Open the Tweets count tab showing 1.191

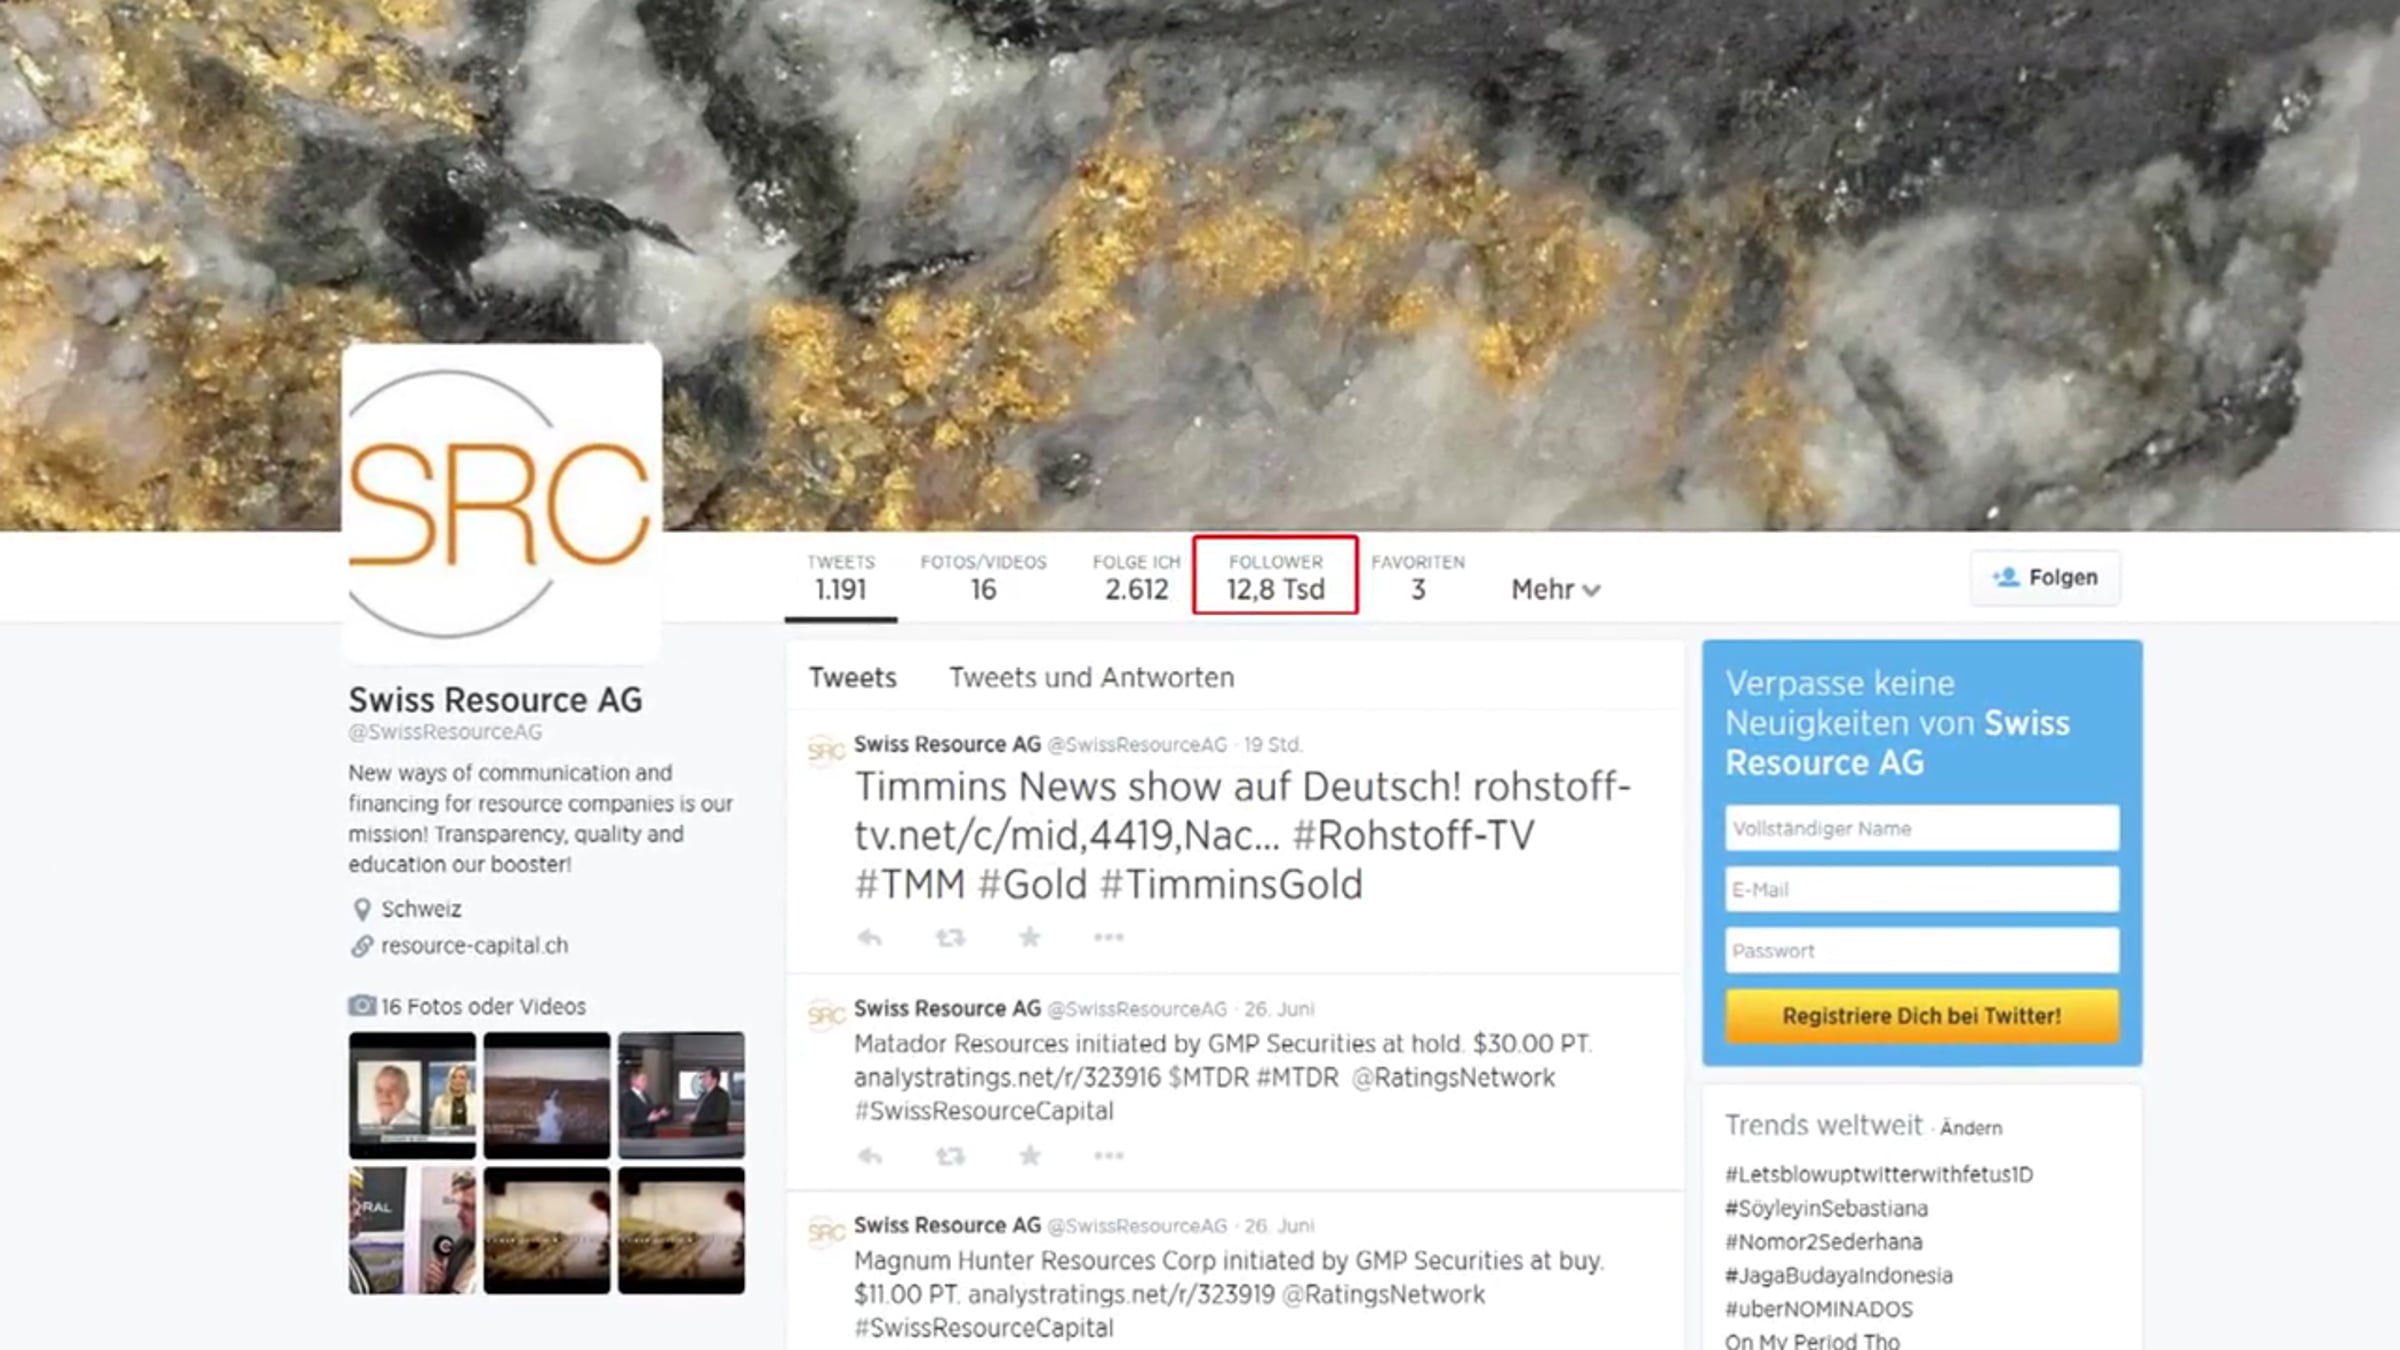tap(841, 577)
